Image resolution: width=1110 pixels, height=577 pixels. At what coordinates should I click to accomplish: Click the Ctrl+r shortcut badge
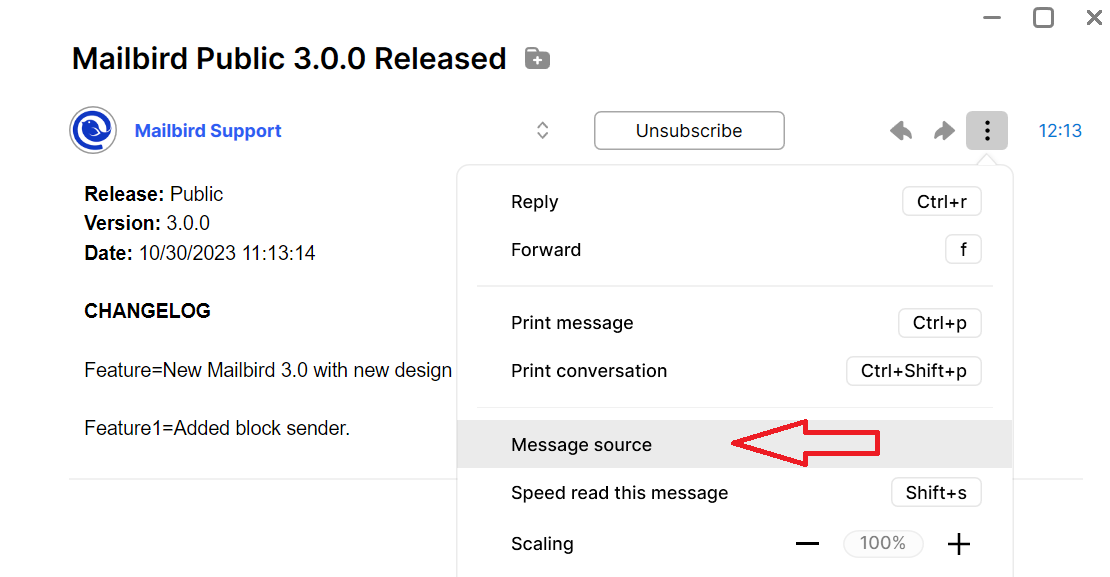[x=942, y=202]
